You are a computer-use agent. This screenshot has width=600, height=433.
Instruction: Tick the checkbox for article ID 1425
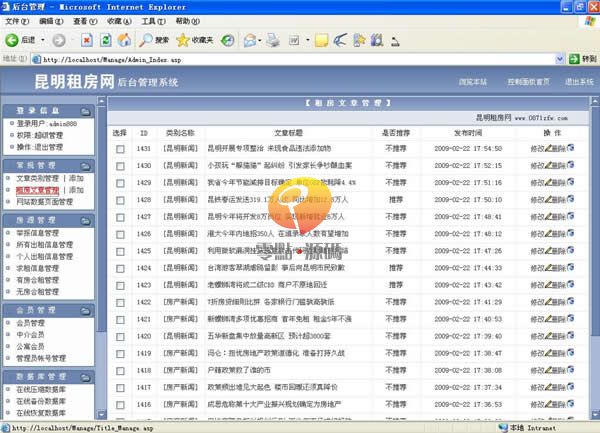120,251
